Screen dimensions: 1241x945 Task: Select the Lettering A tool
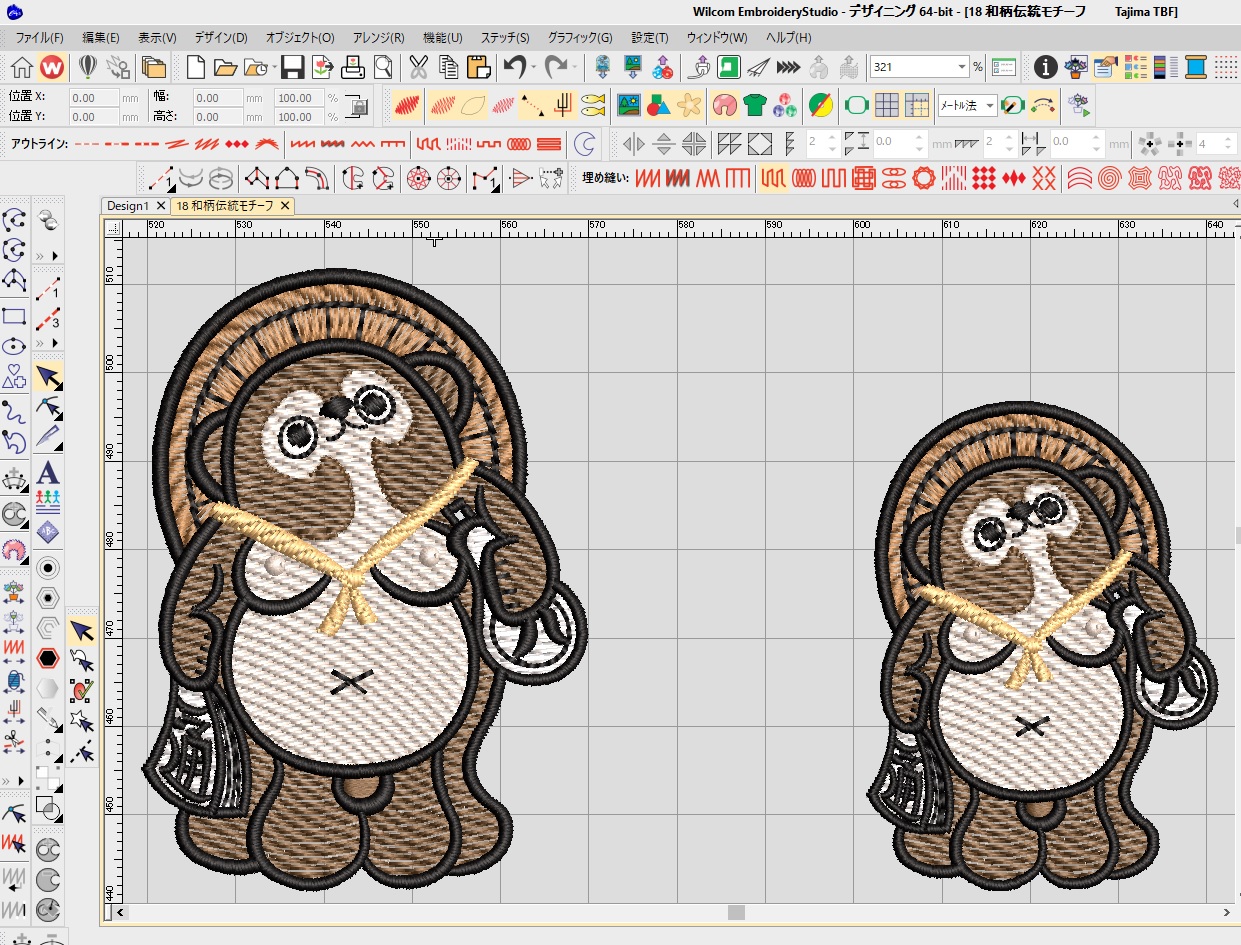(47, 471)
